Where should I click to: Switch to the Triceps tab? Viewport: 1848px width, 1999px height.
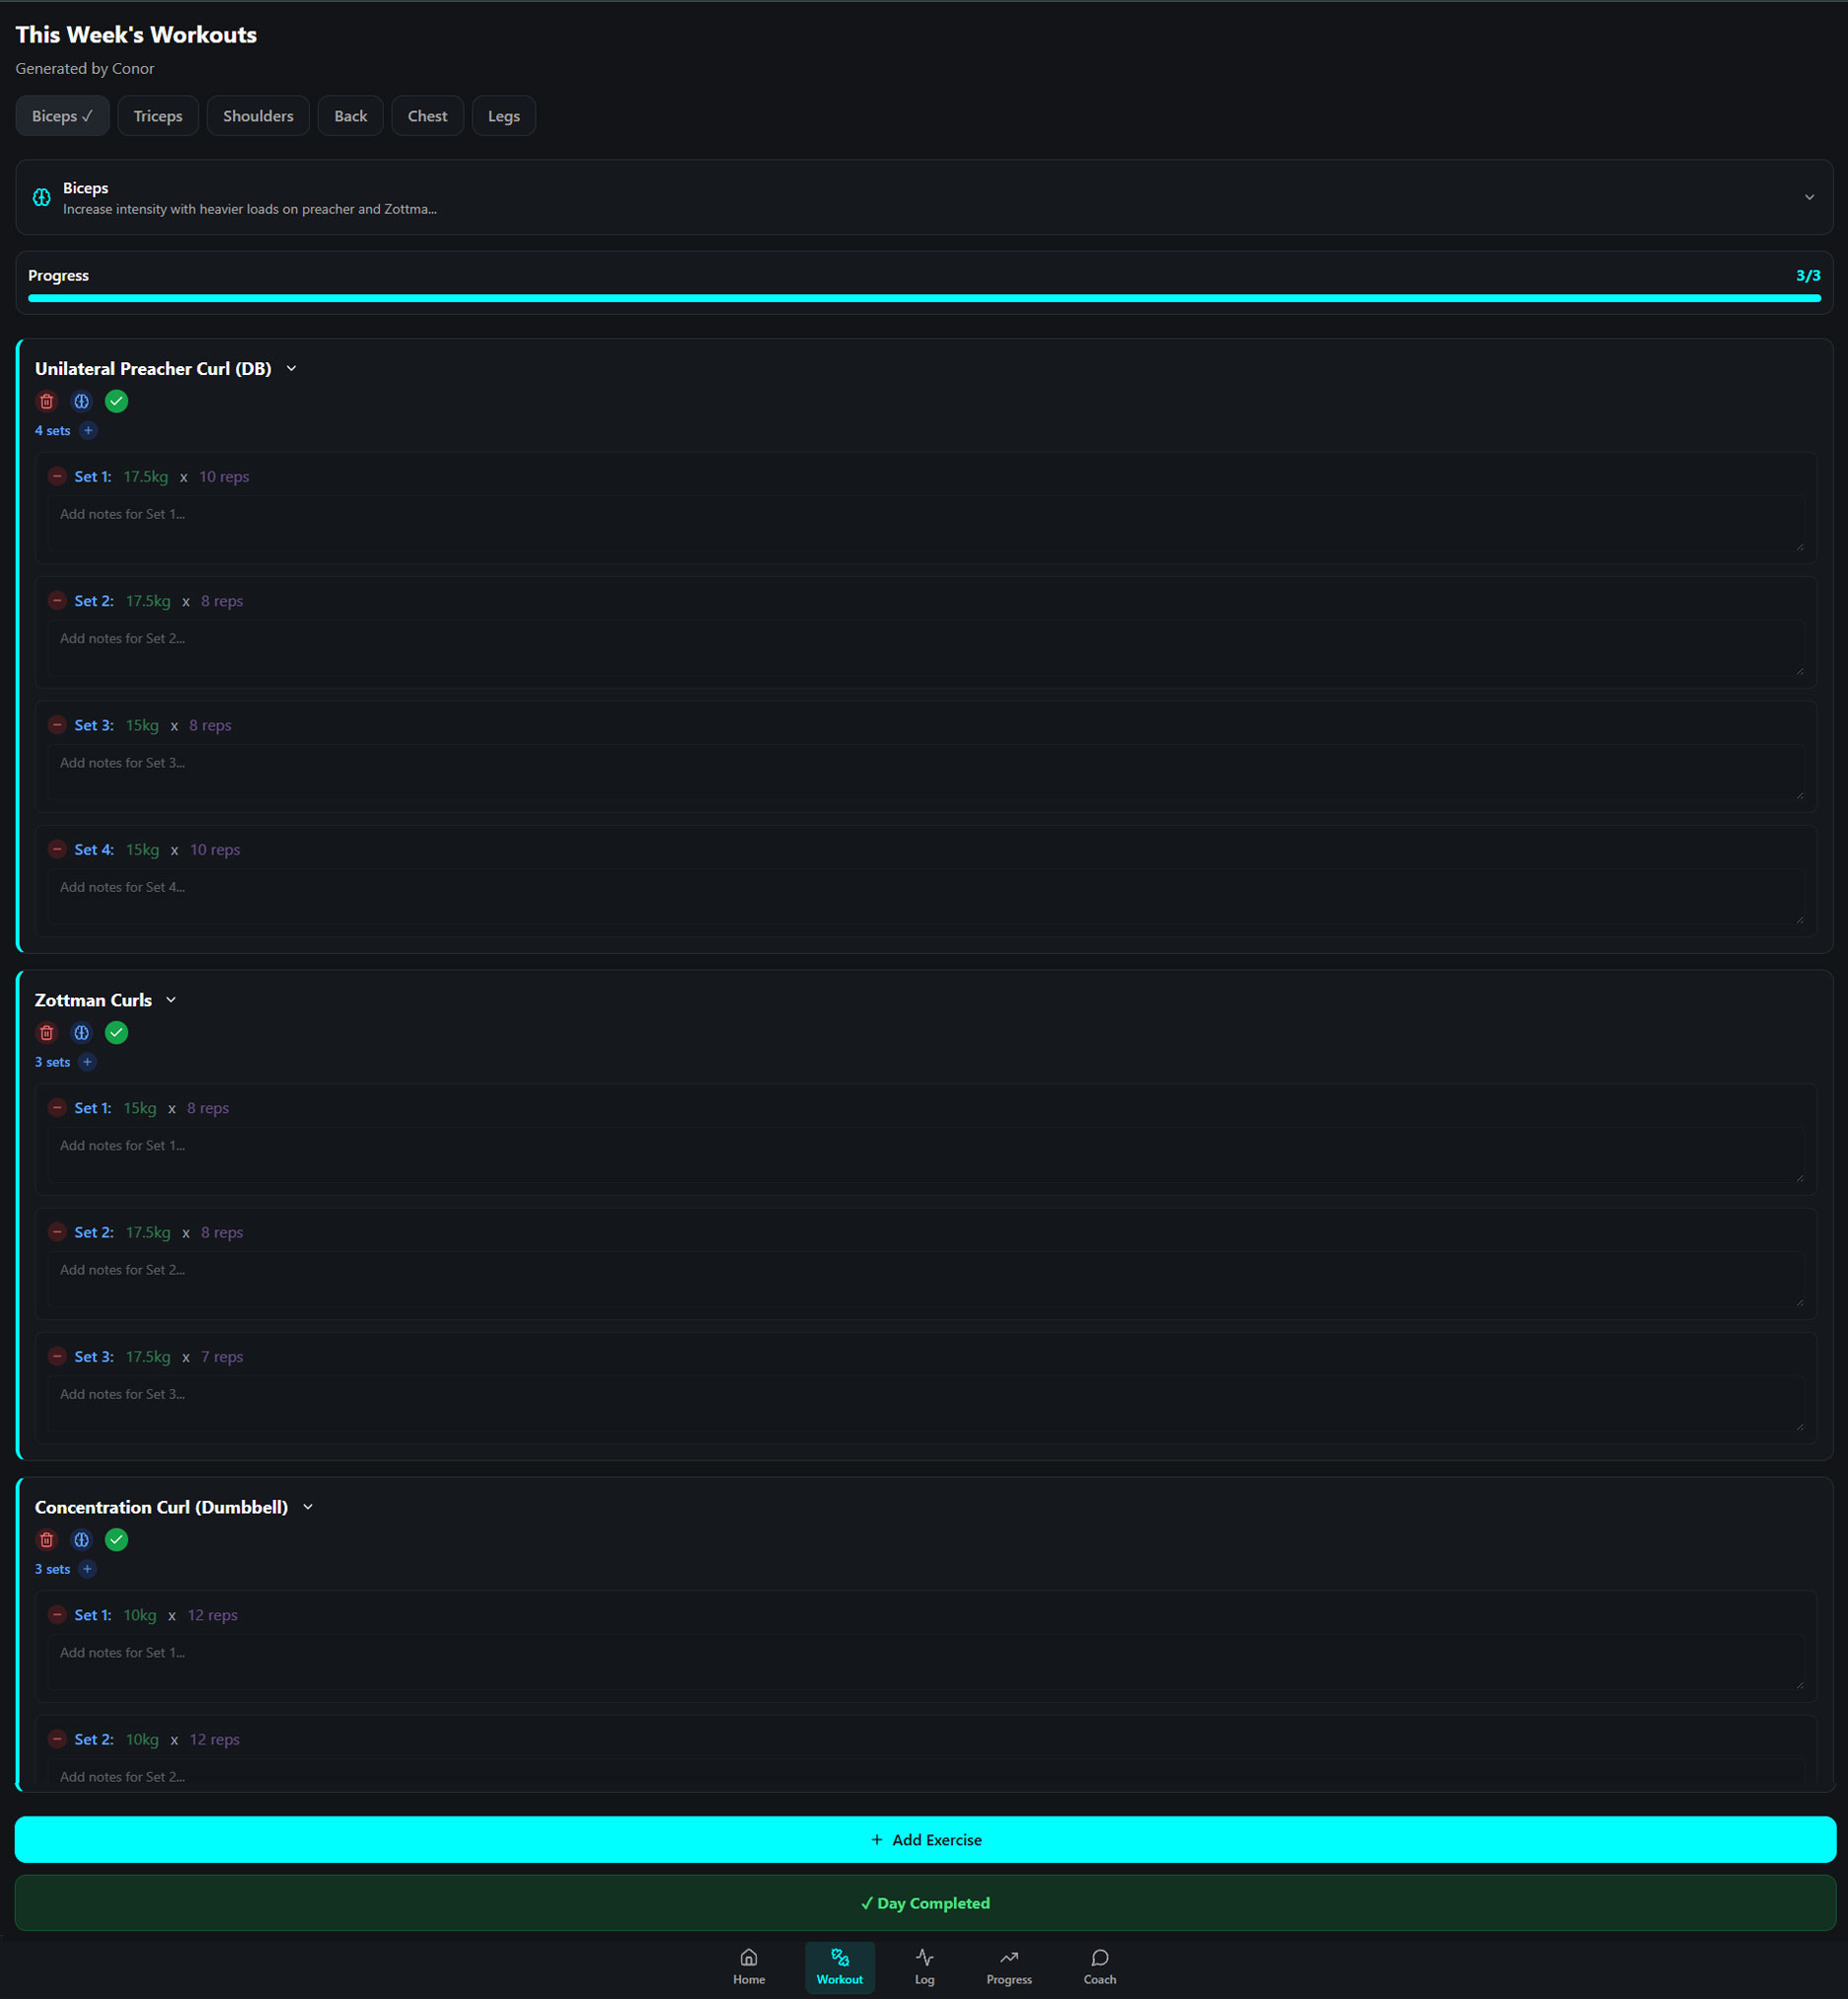coord(158,116)
